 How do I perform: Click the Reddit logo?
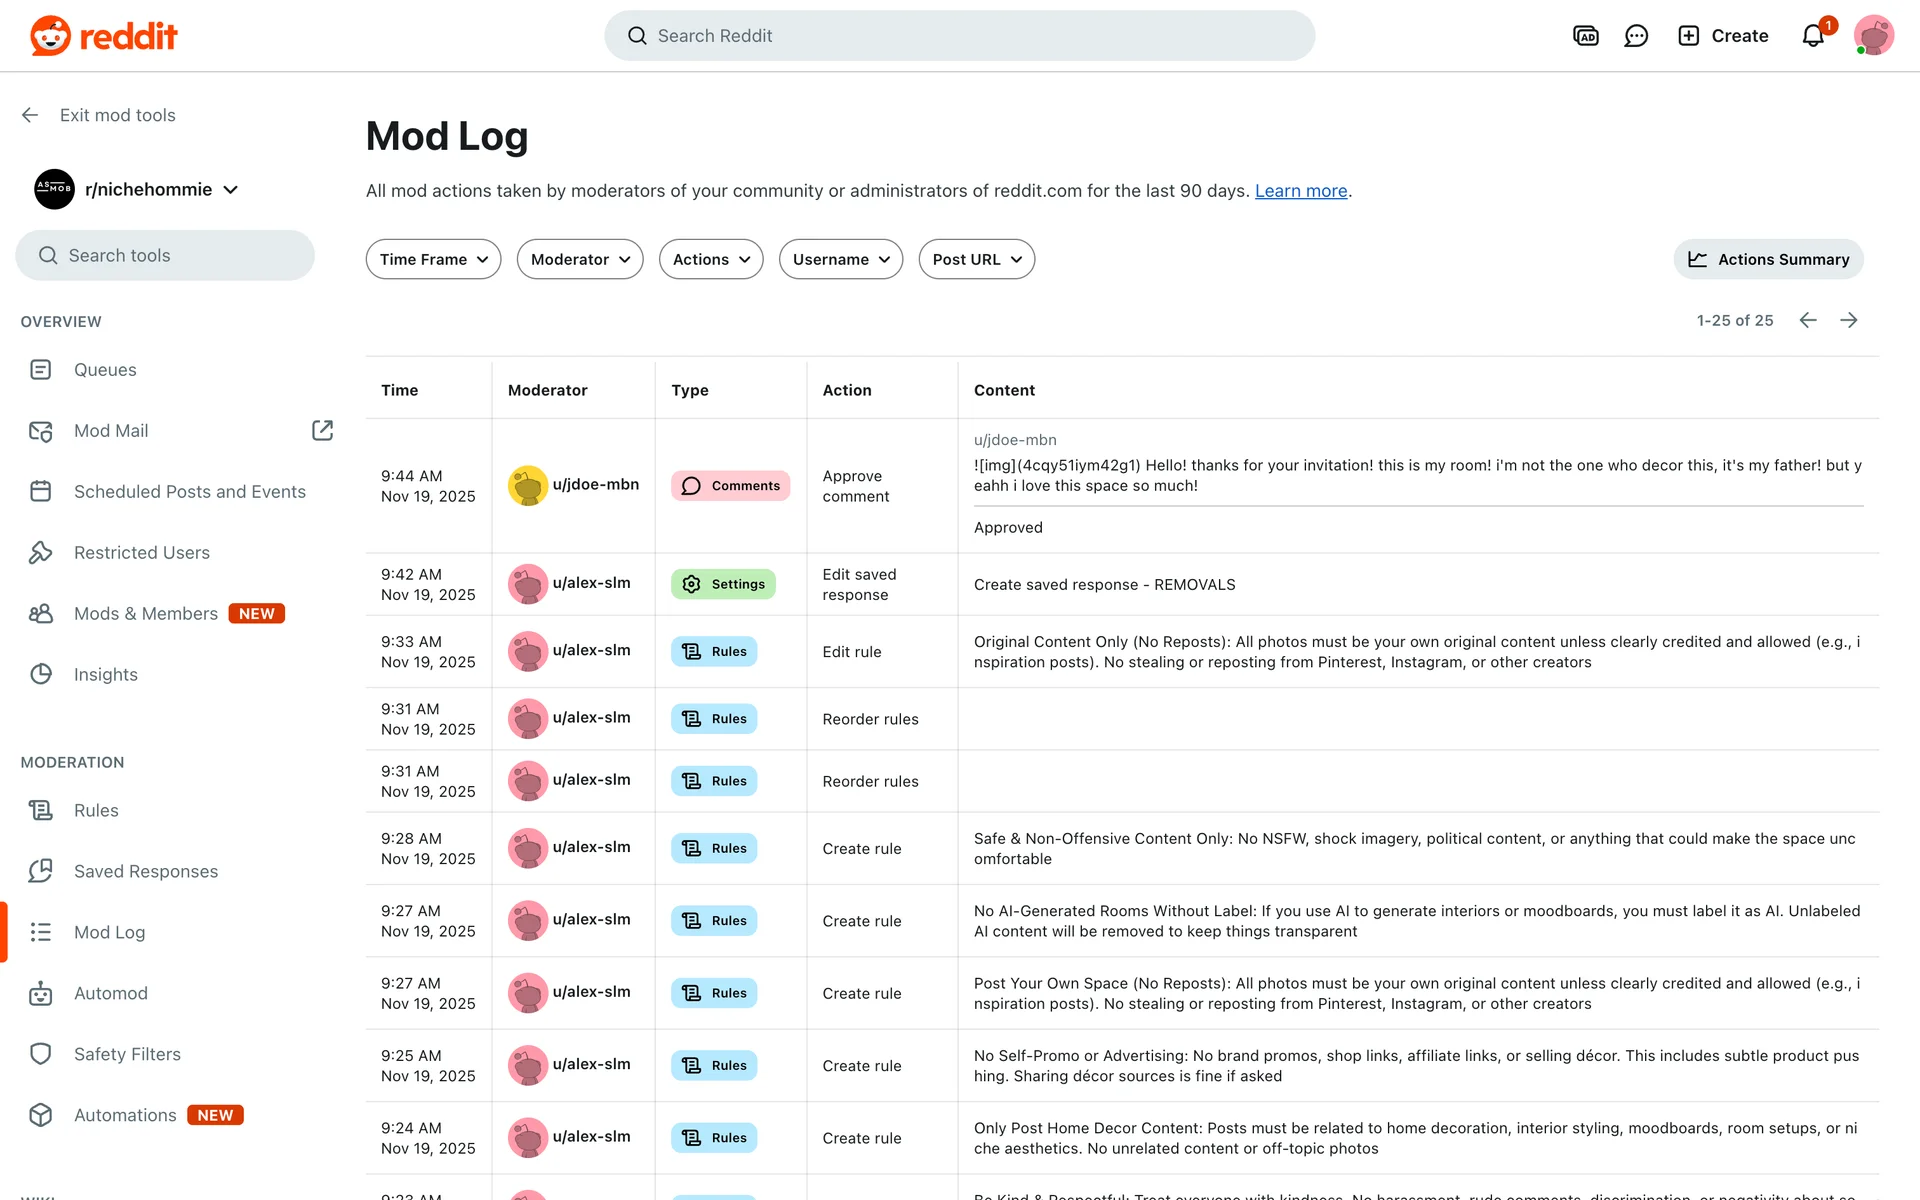[104, 36]
